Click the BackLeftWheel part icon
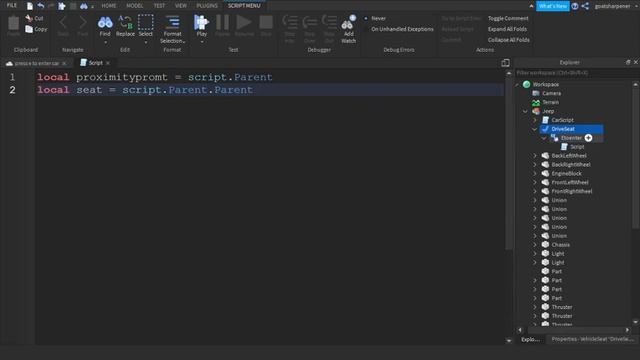Image resolution: width=640 pixels, height=360 pixels. tap(545, 156)
